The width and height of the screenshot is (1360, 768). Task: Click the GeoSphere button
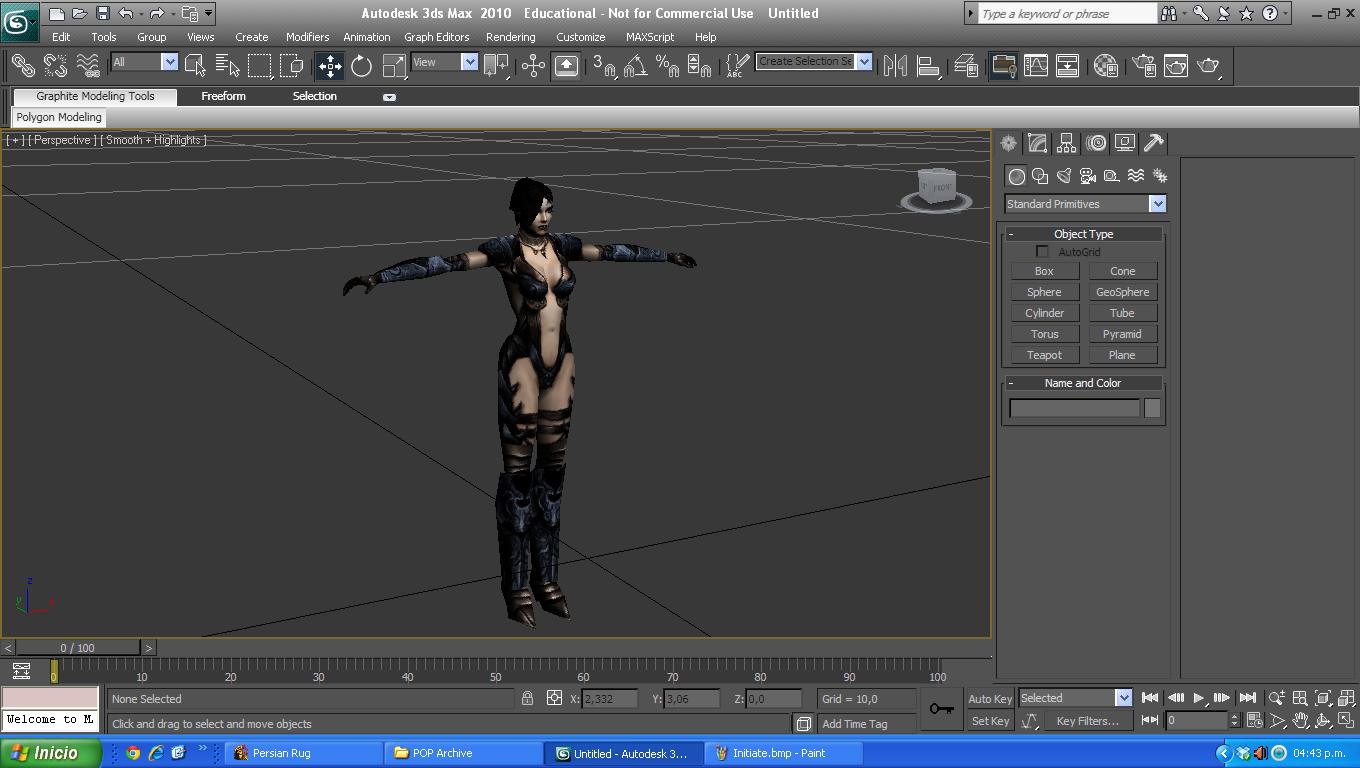click(1122, 292)
